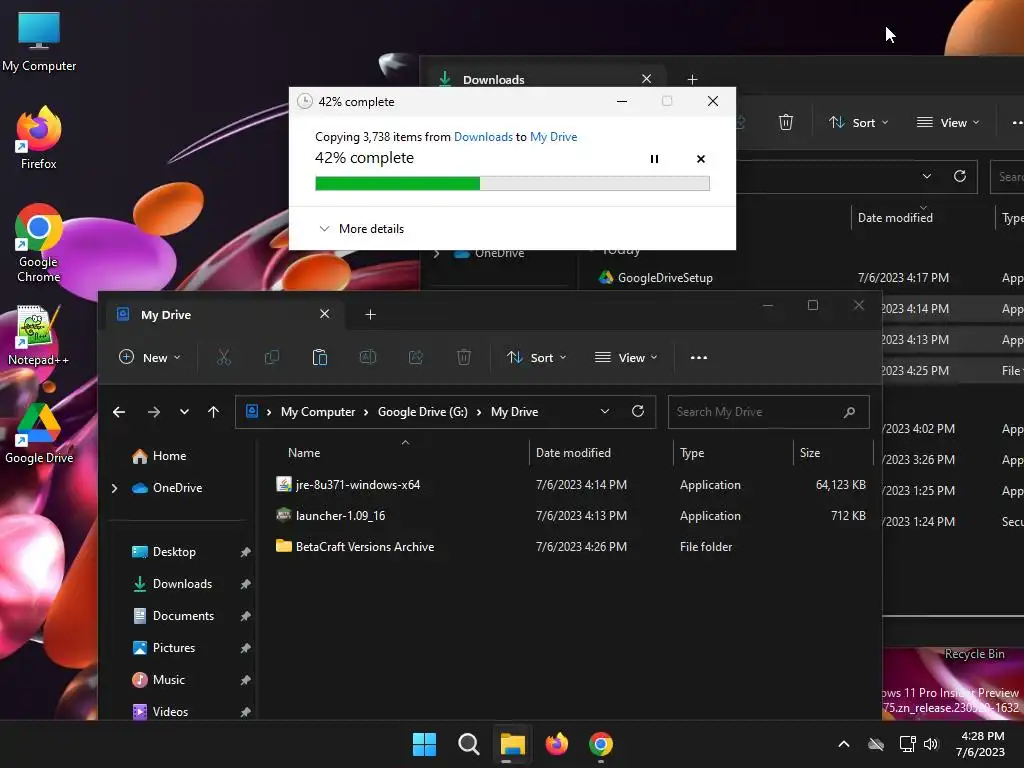Open See more menu in My Drive toolbar
1024x768 pixels.
699,357
